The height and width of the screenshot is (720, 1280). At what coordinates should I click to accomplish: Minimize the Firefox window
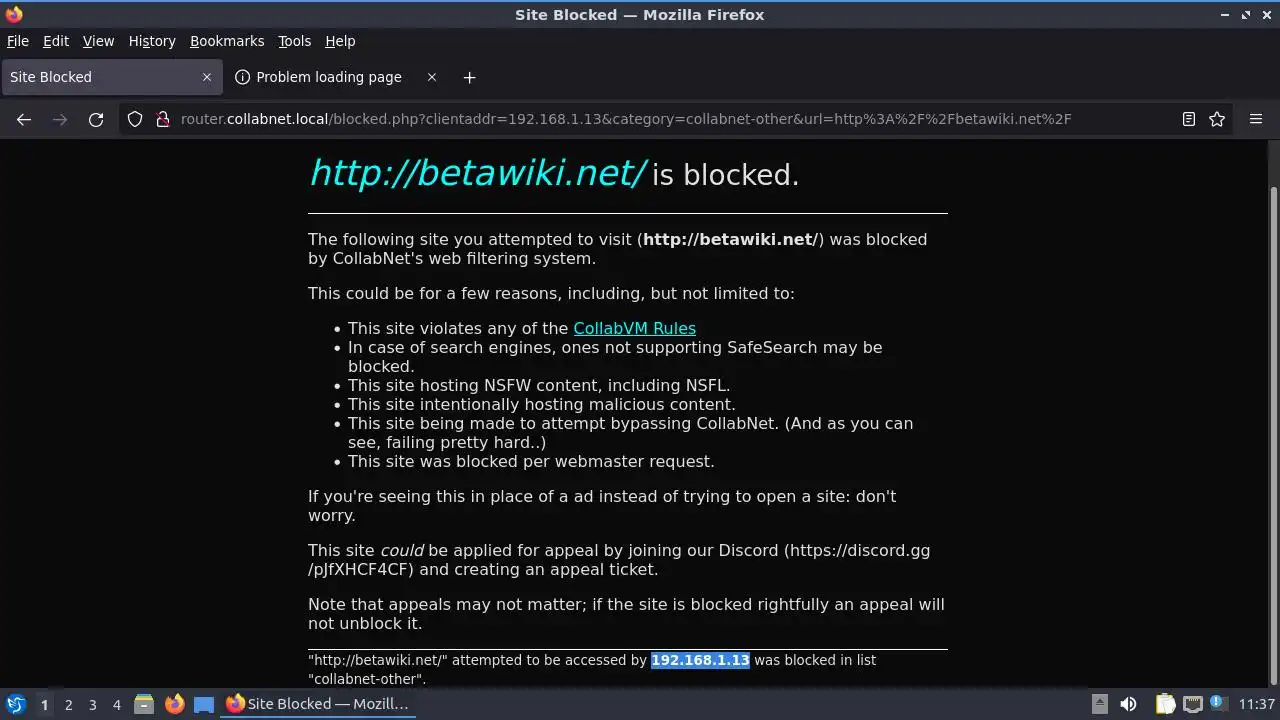point(1225,14)
